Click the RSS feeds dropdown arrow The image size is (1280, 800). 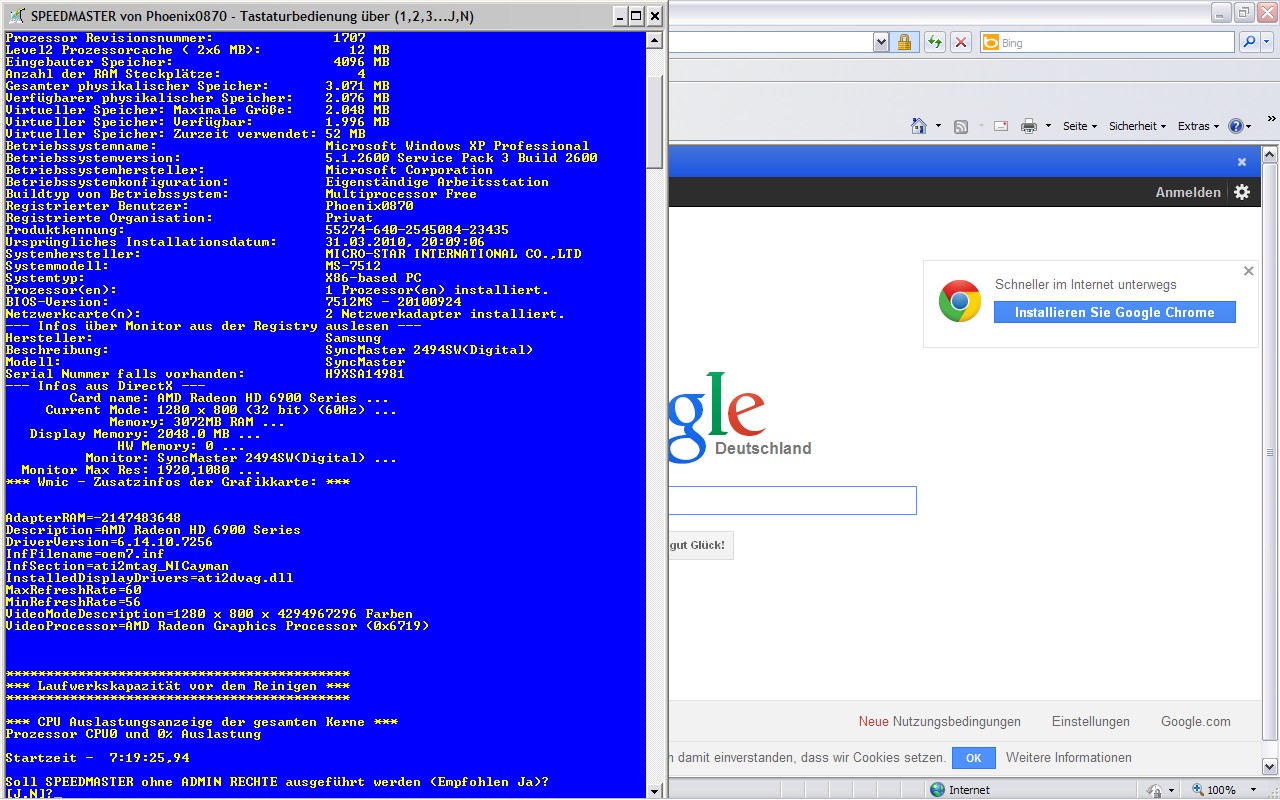979,126
